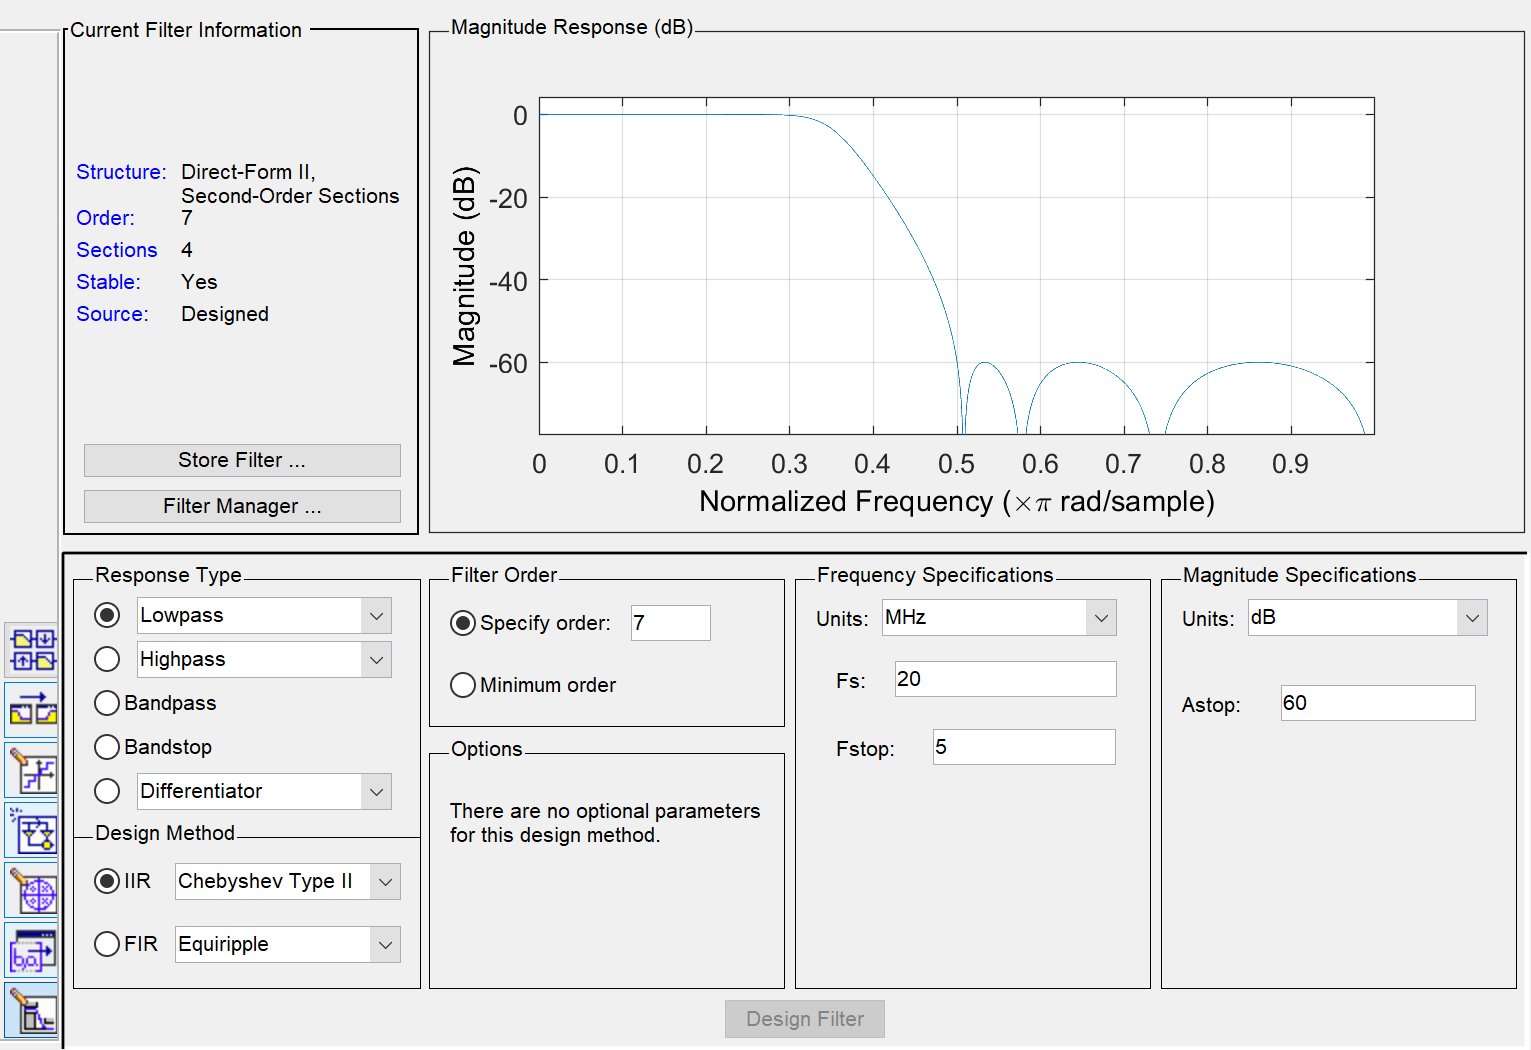Select the Differentiator response type radio button
Viewport: 1531px width, 1050px height.
pos(107,791)
